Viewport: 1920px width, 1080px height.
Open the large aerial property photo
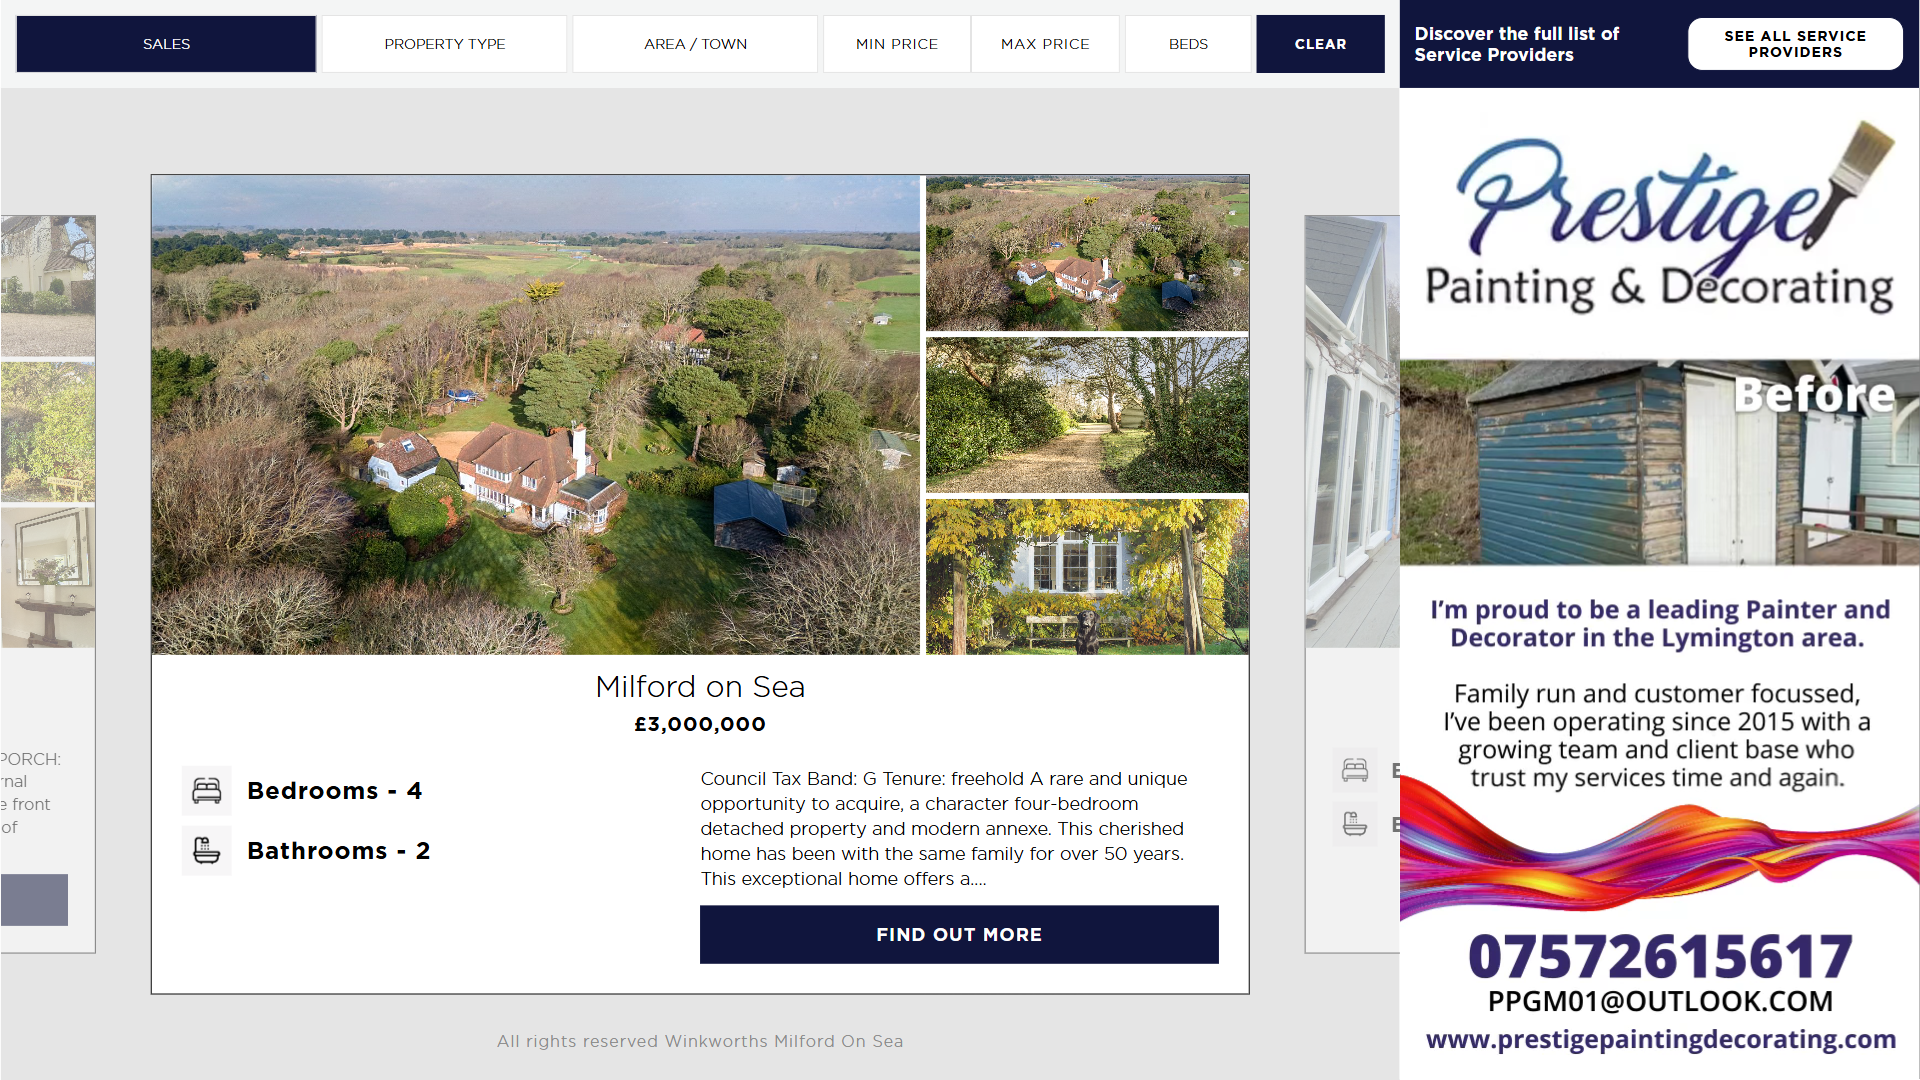pos(536,415)
